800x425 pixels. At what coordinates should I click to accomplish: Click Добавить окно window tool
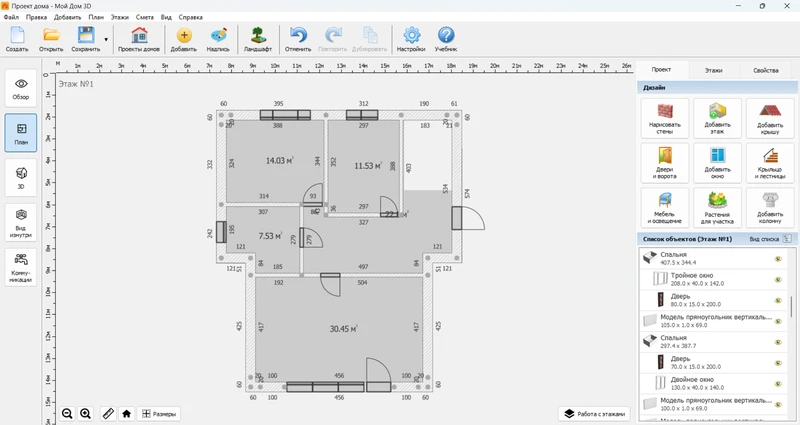click(717, 163)
